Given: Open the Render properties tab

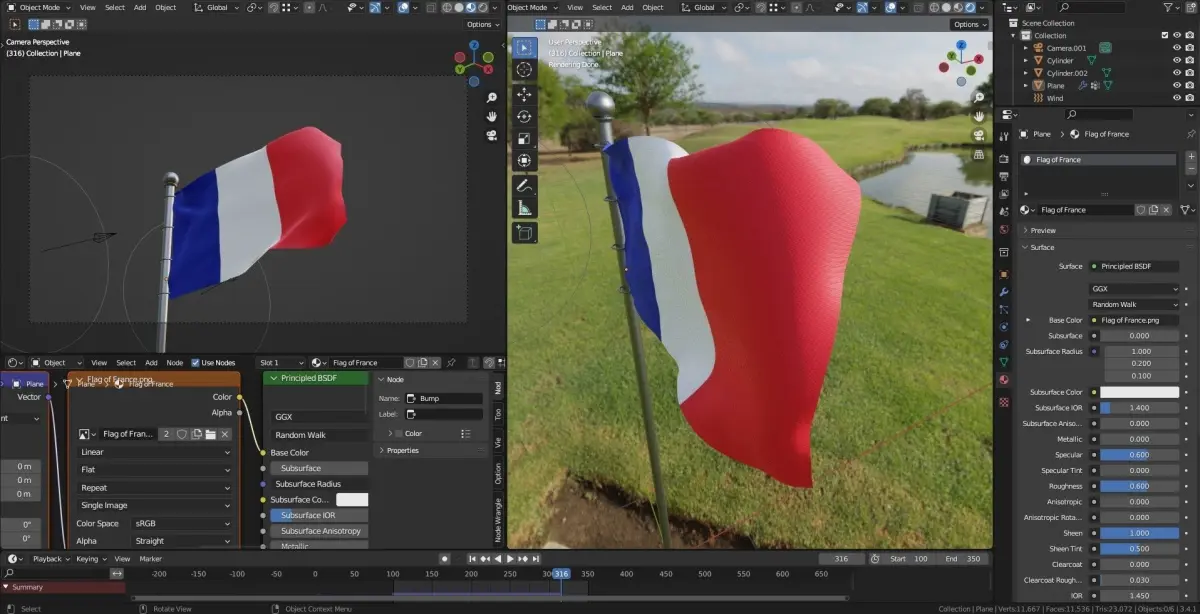Looking at the screenshot, I should [x=1004, y=159].
